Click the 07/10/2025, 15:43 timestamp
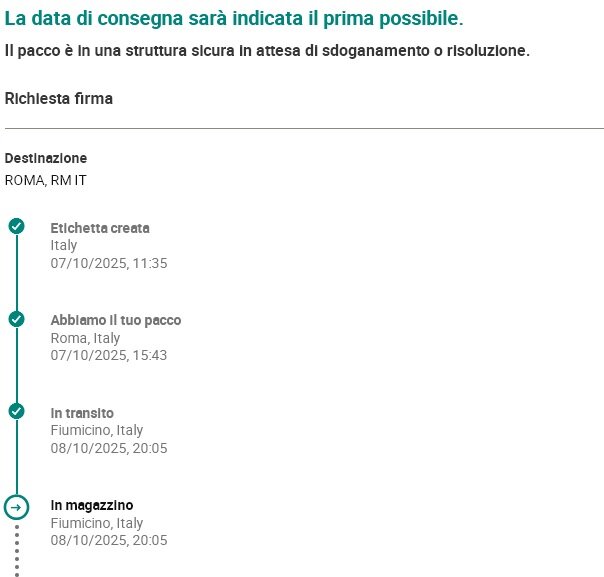604x577 pixels. click(109, 355)
